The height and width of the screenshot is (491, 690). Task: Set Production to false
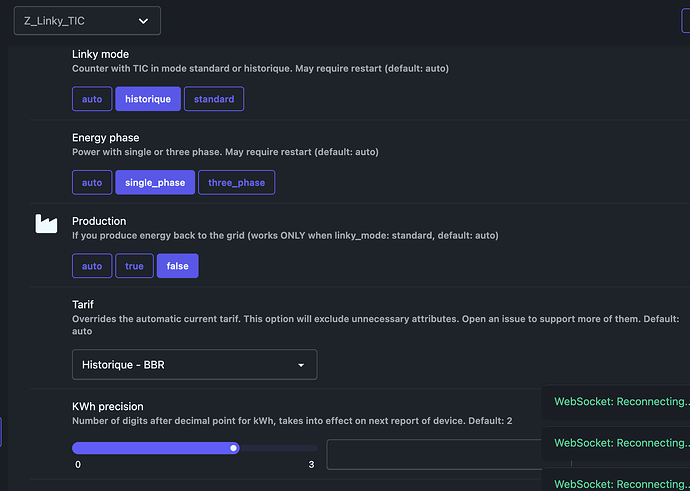(x=177, y=266)
